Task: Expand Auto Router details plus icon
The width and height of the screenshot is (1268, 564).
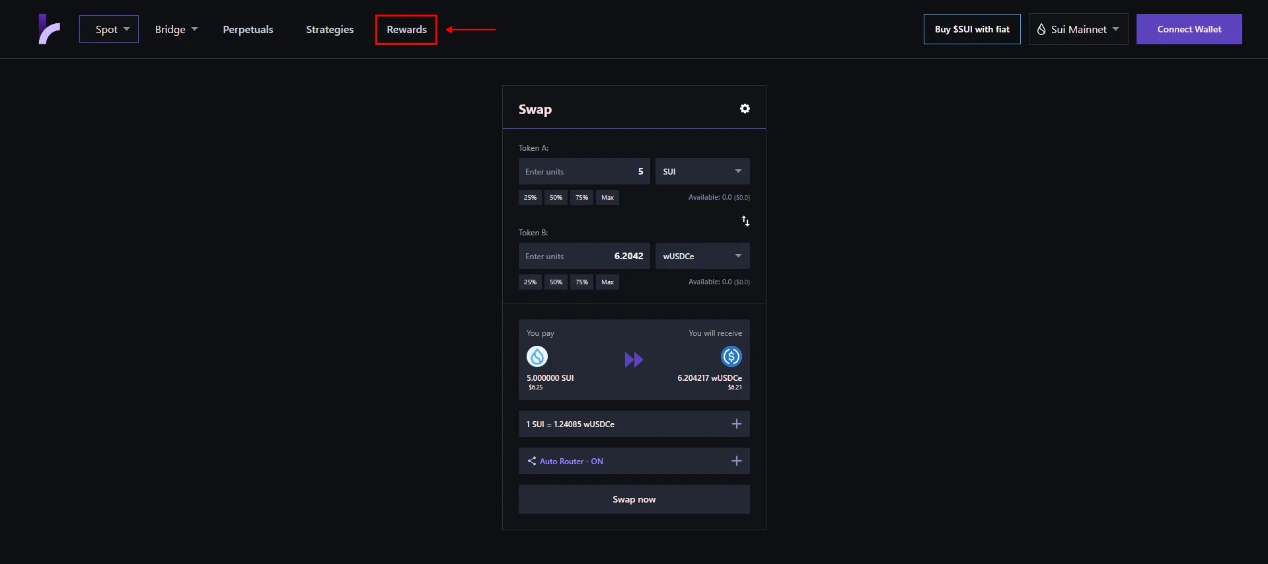Action: (737, 461)
